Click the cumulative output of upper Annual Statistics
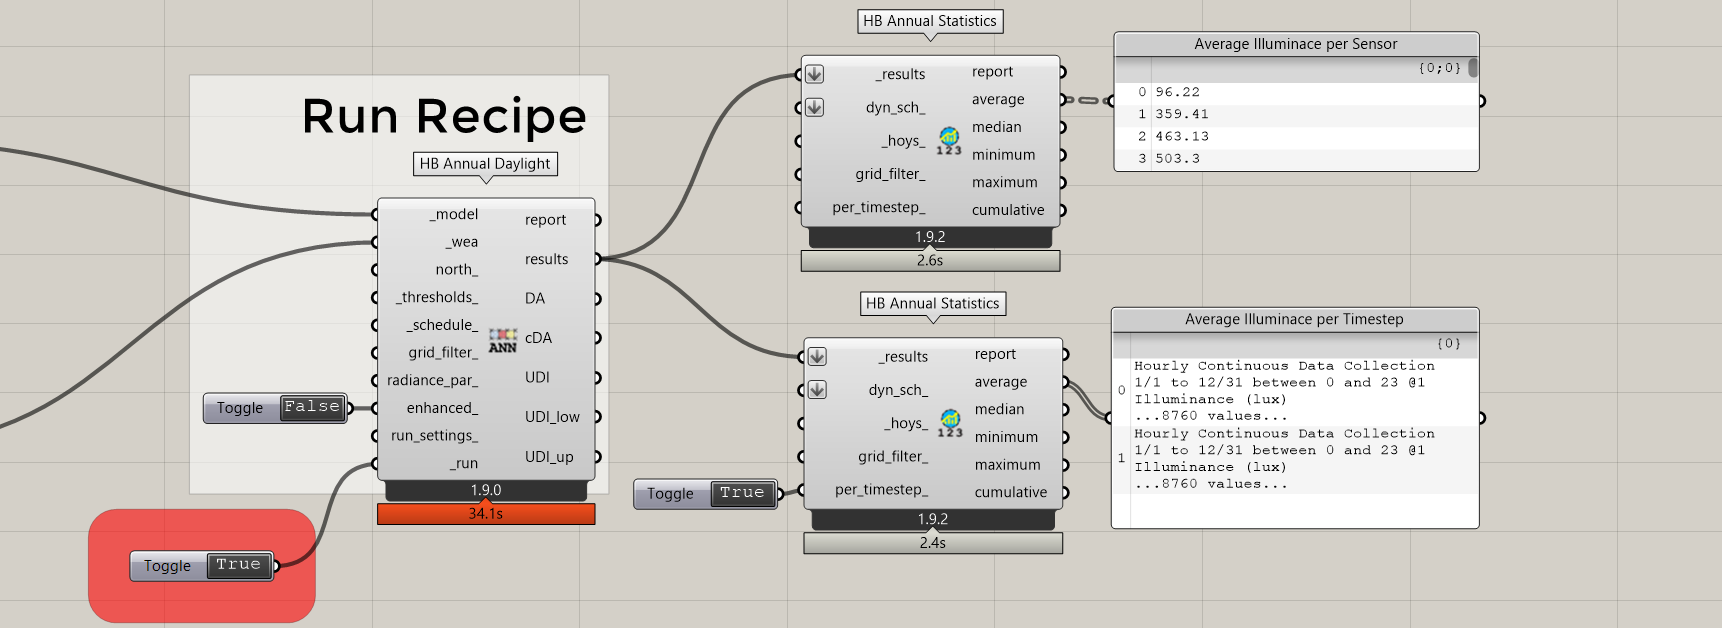 [1007, 210]
